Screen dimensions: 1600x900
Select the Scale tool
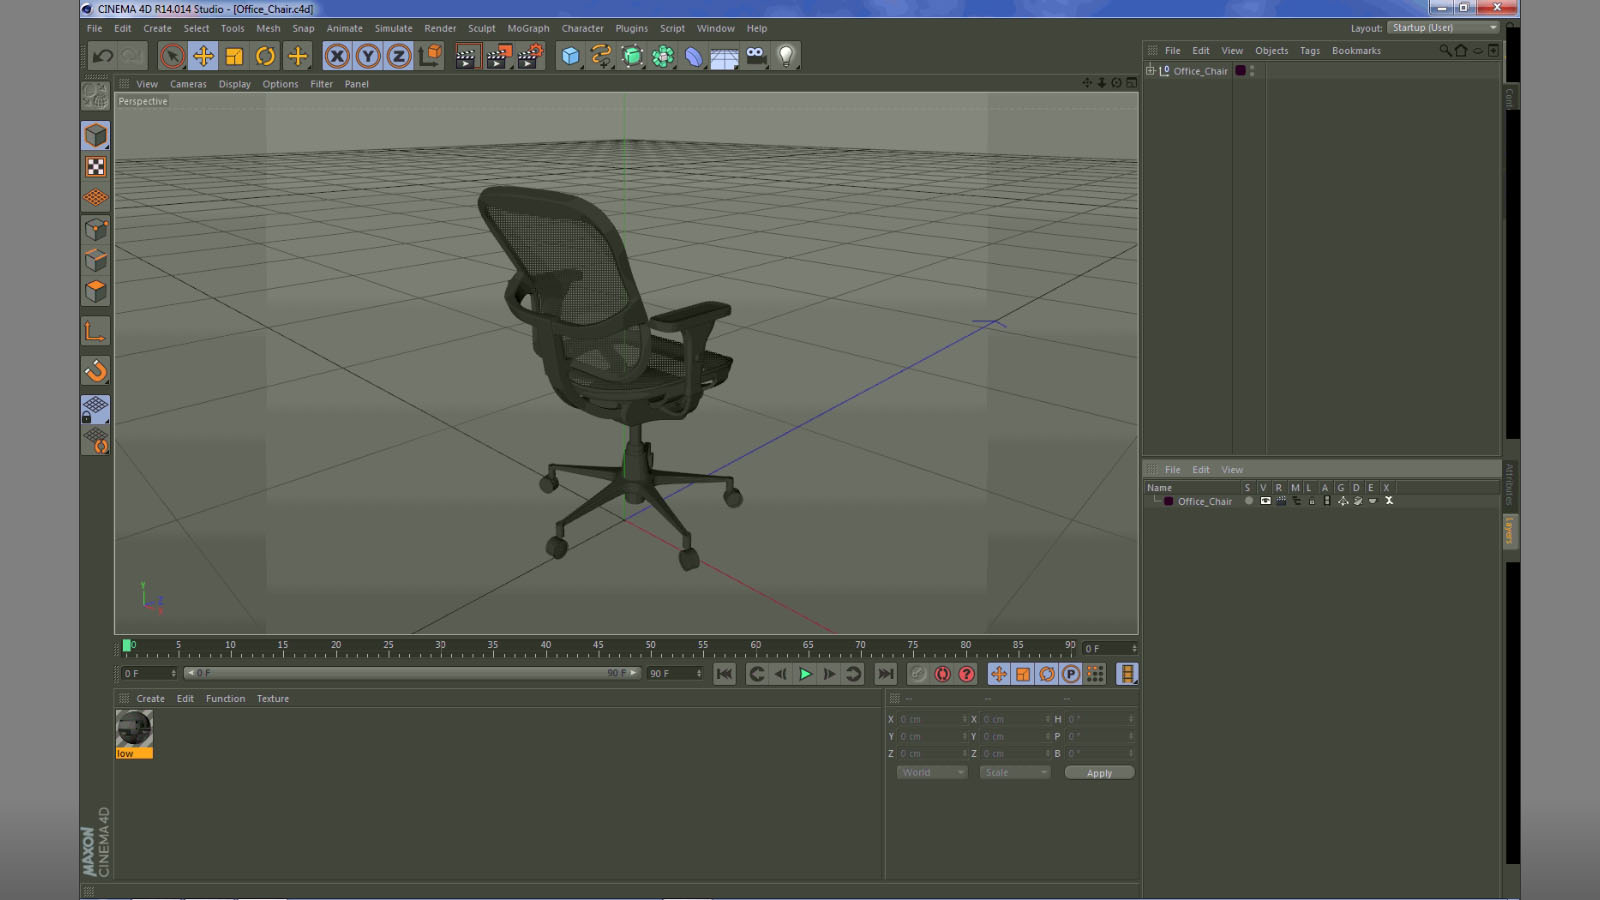point(234,56)
